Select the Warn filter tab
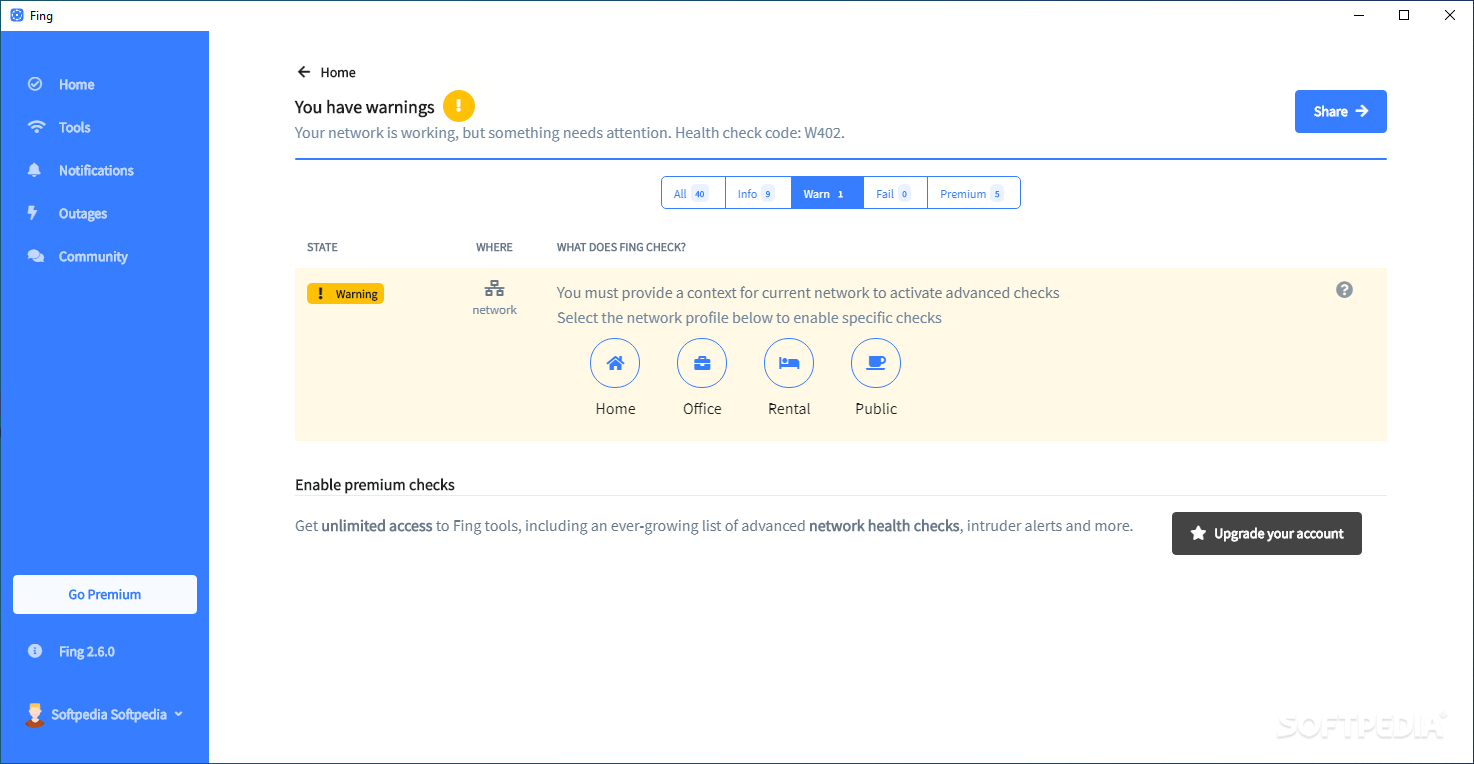The width and height of the screenshot is (1474, 764). click(x=827, y=193)
